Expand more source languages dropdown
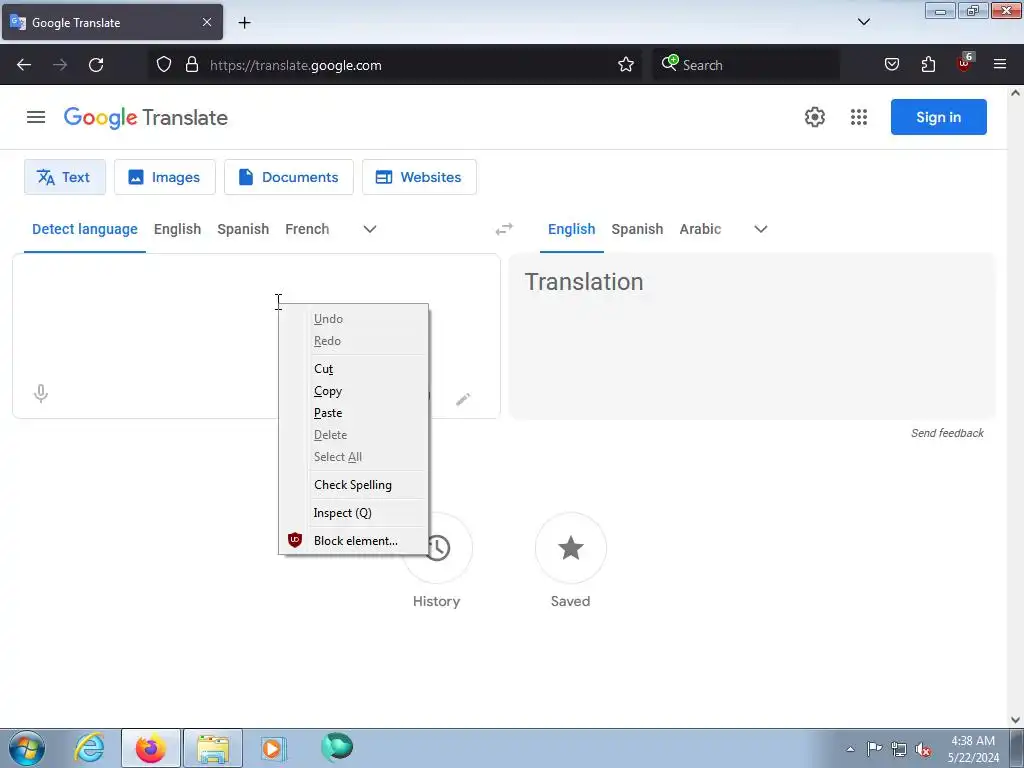 [x=370, y=229]
